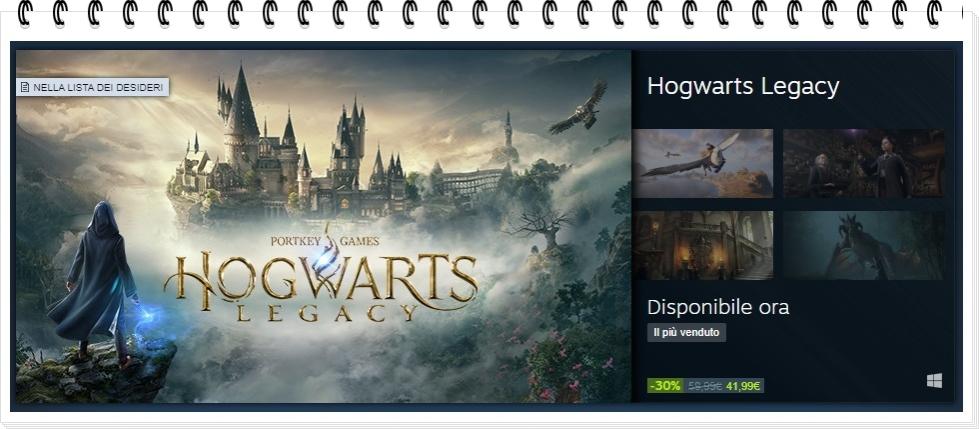The width and height of the screenshot is (979, 429).
Task: Open the dark dragon creature screenshot
Action: pos(863,245)
